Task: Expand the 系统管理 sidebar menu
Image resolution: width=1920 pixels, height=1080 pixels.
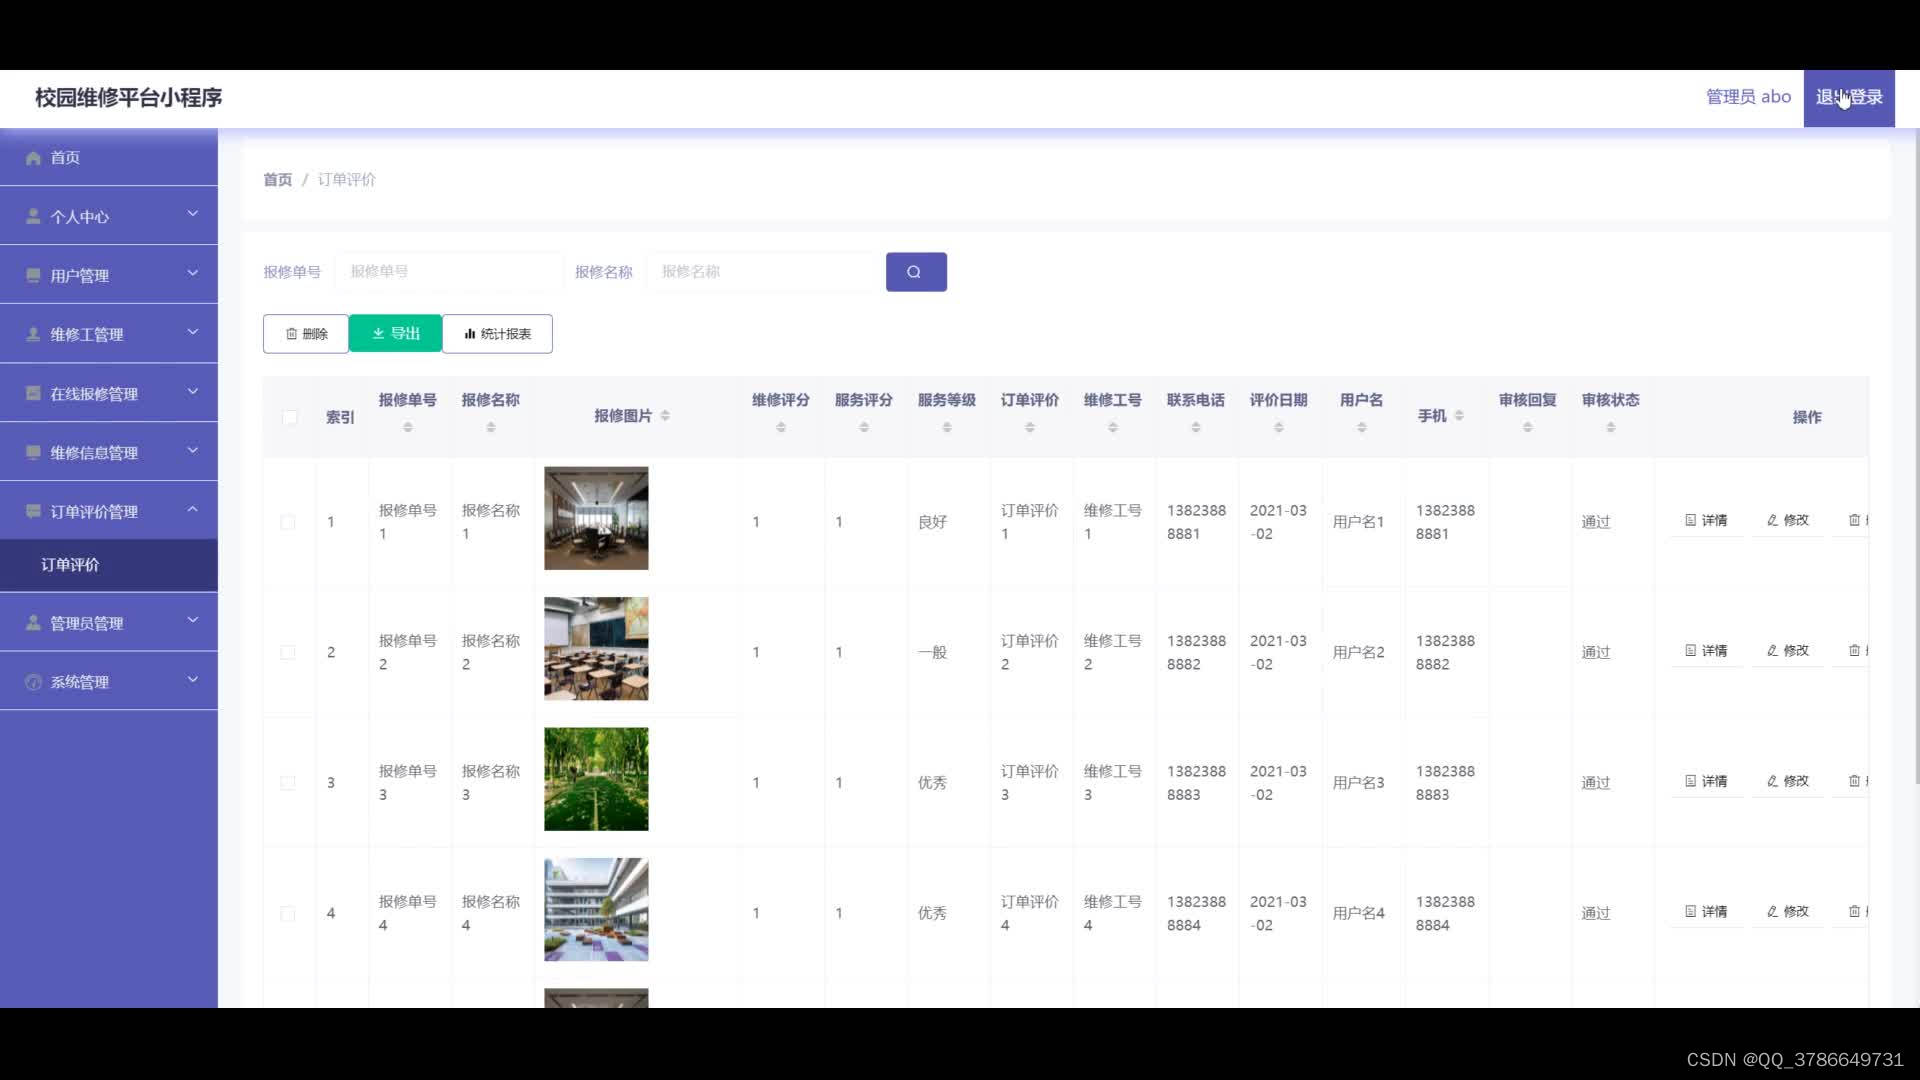Action: (109, 682)
